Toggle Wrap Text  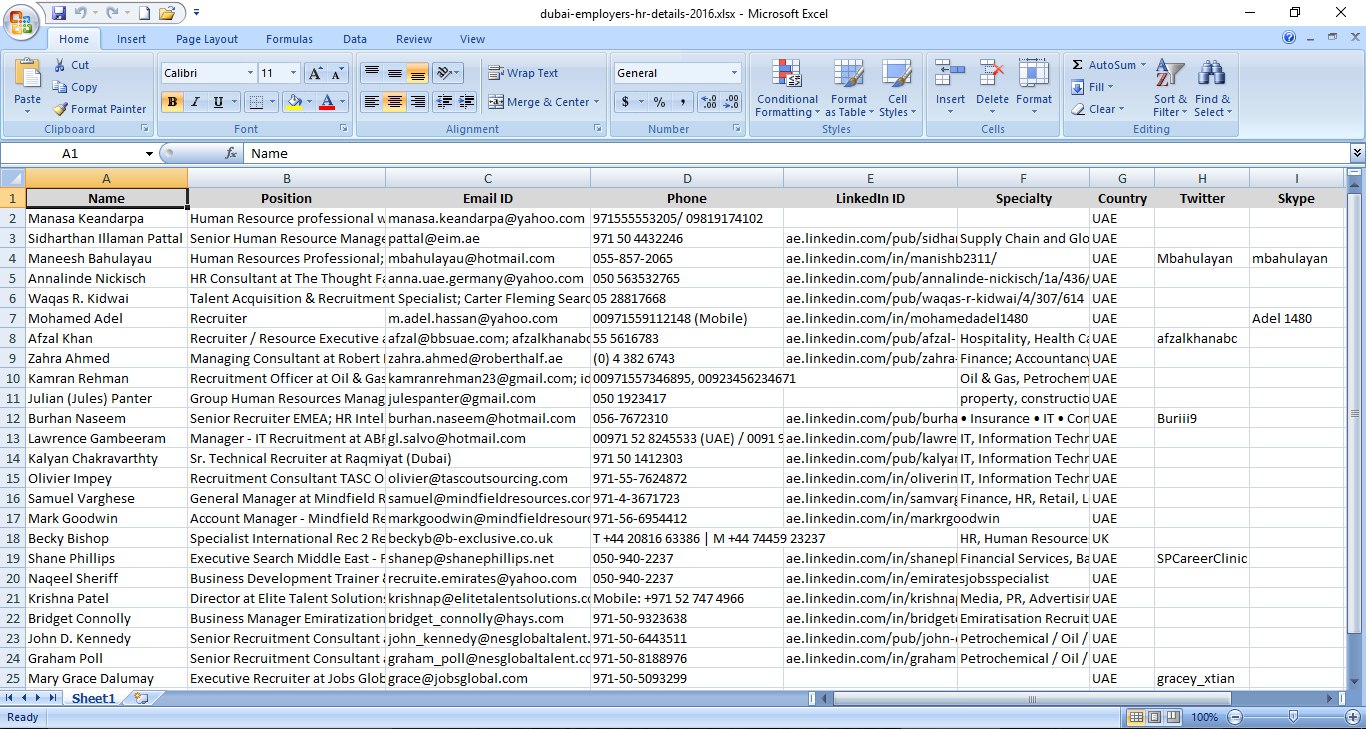524,73
